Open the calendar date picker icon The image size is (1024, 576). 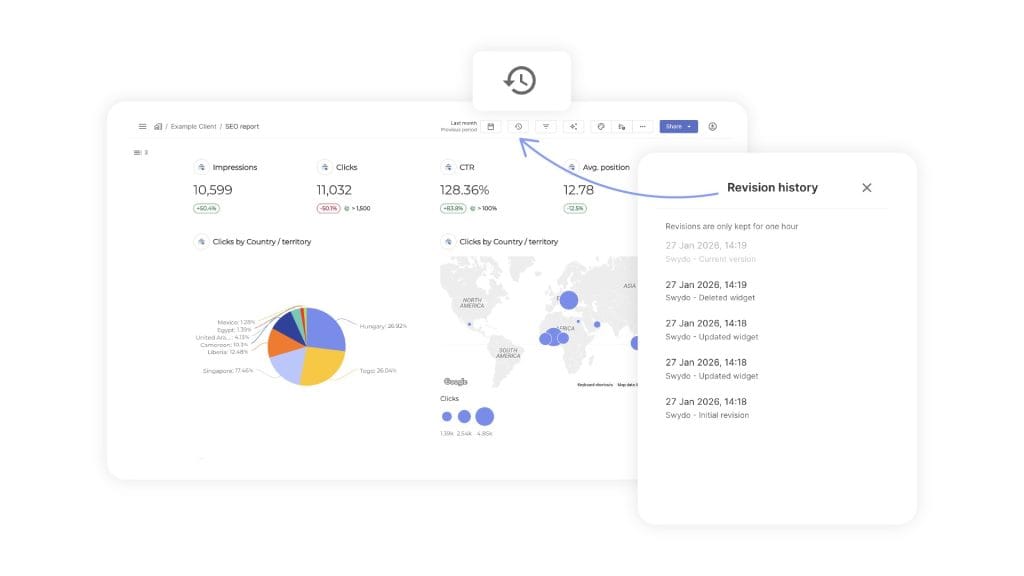click(x=491, y=127)
